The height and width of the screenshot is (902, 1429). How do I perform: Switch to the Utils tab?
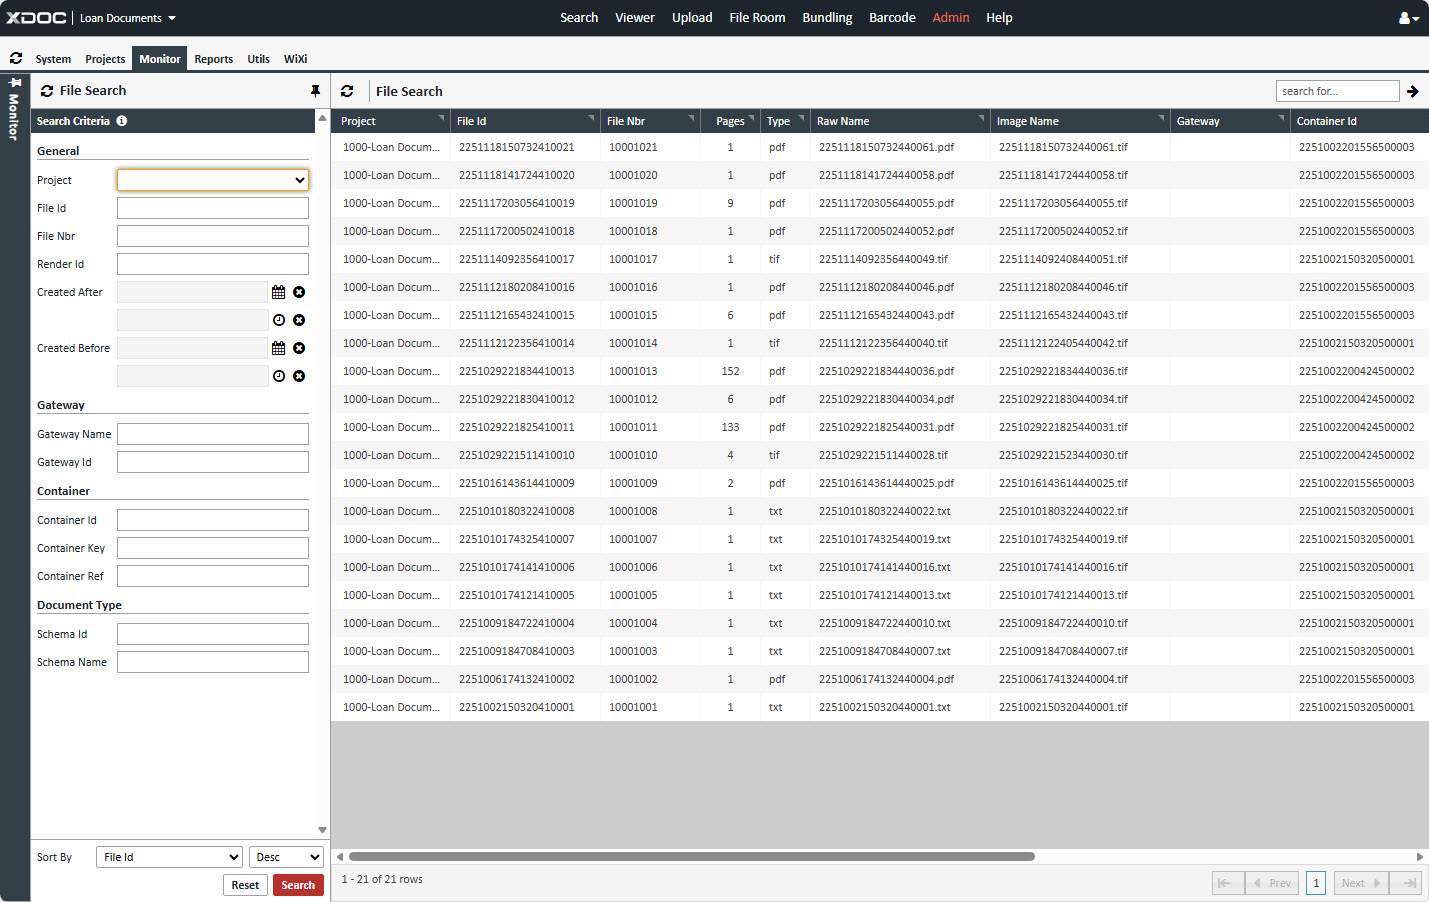259,59
